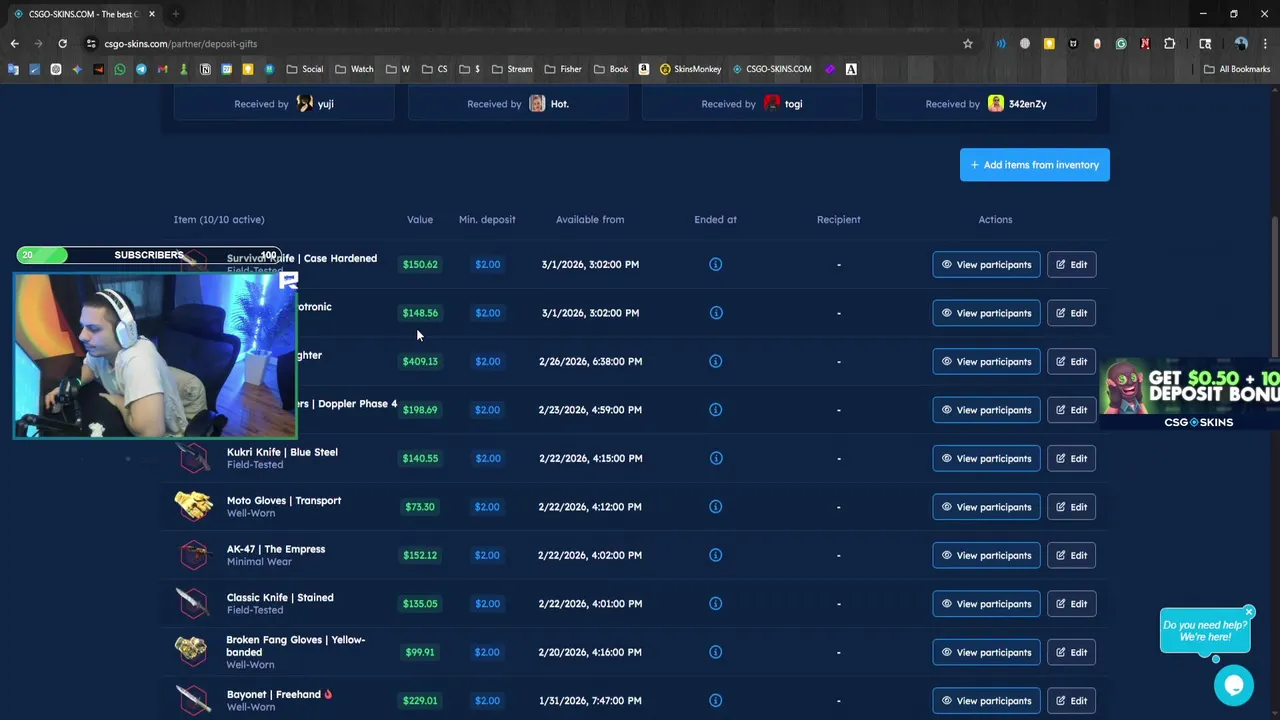The height and width of the screenshot is (720, 1280).
Task: Click 'Bayonet | Freehand' item name
Action: tap(273, 694)
